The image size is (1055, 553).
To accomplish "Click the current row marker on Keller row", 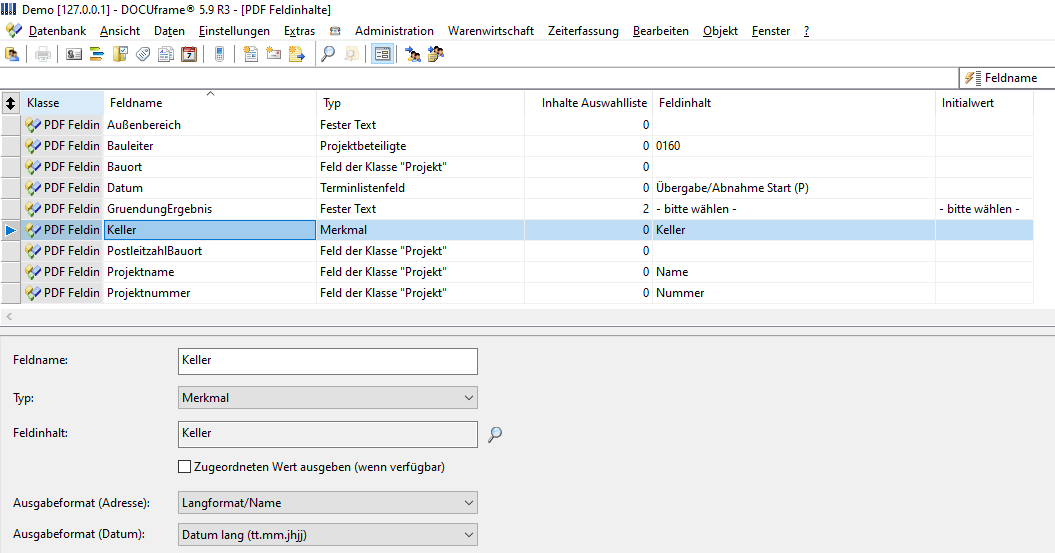I will [x=11, y=230].
